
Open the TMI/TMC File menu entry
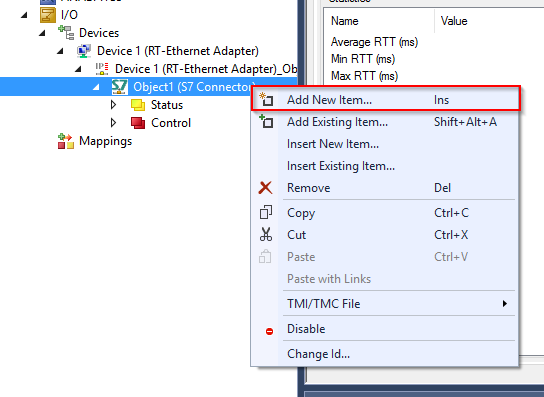(386, 304)
